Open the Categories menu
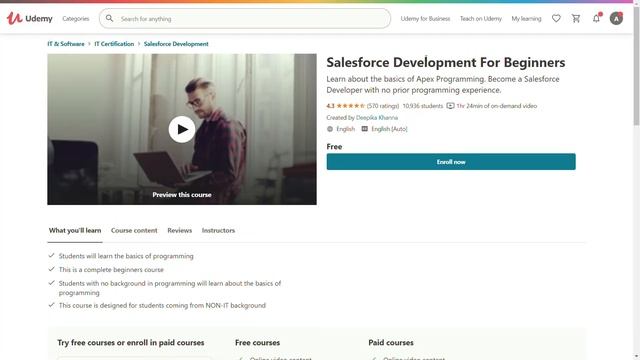 coord(76,19)
